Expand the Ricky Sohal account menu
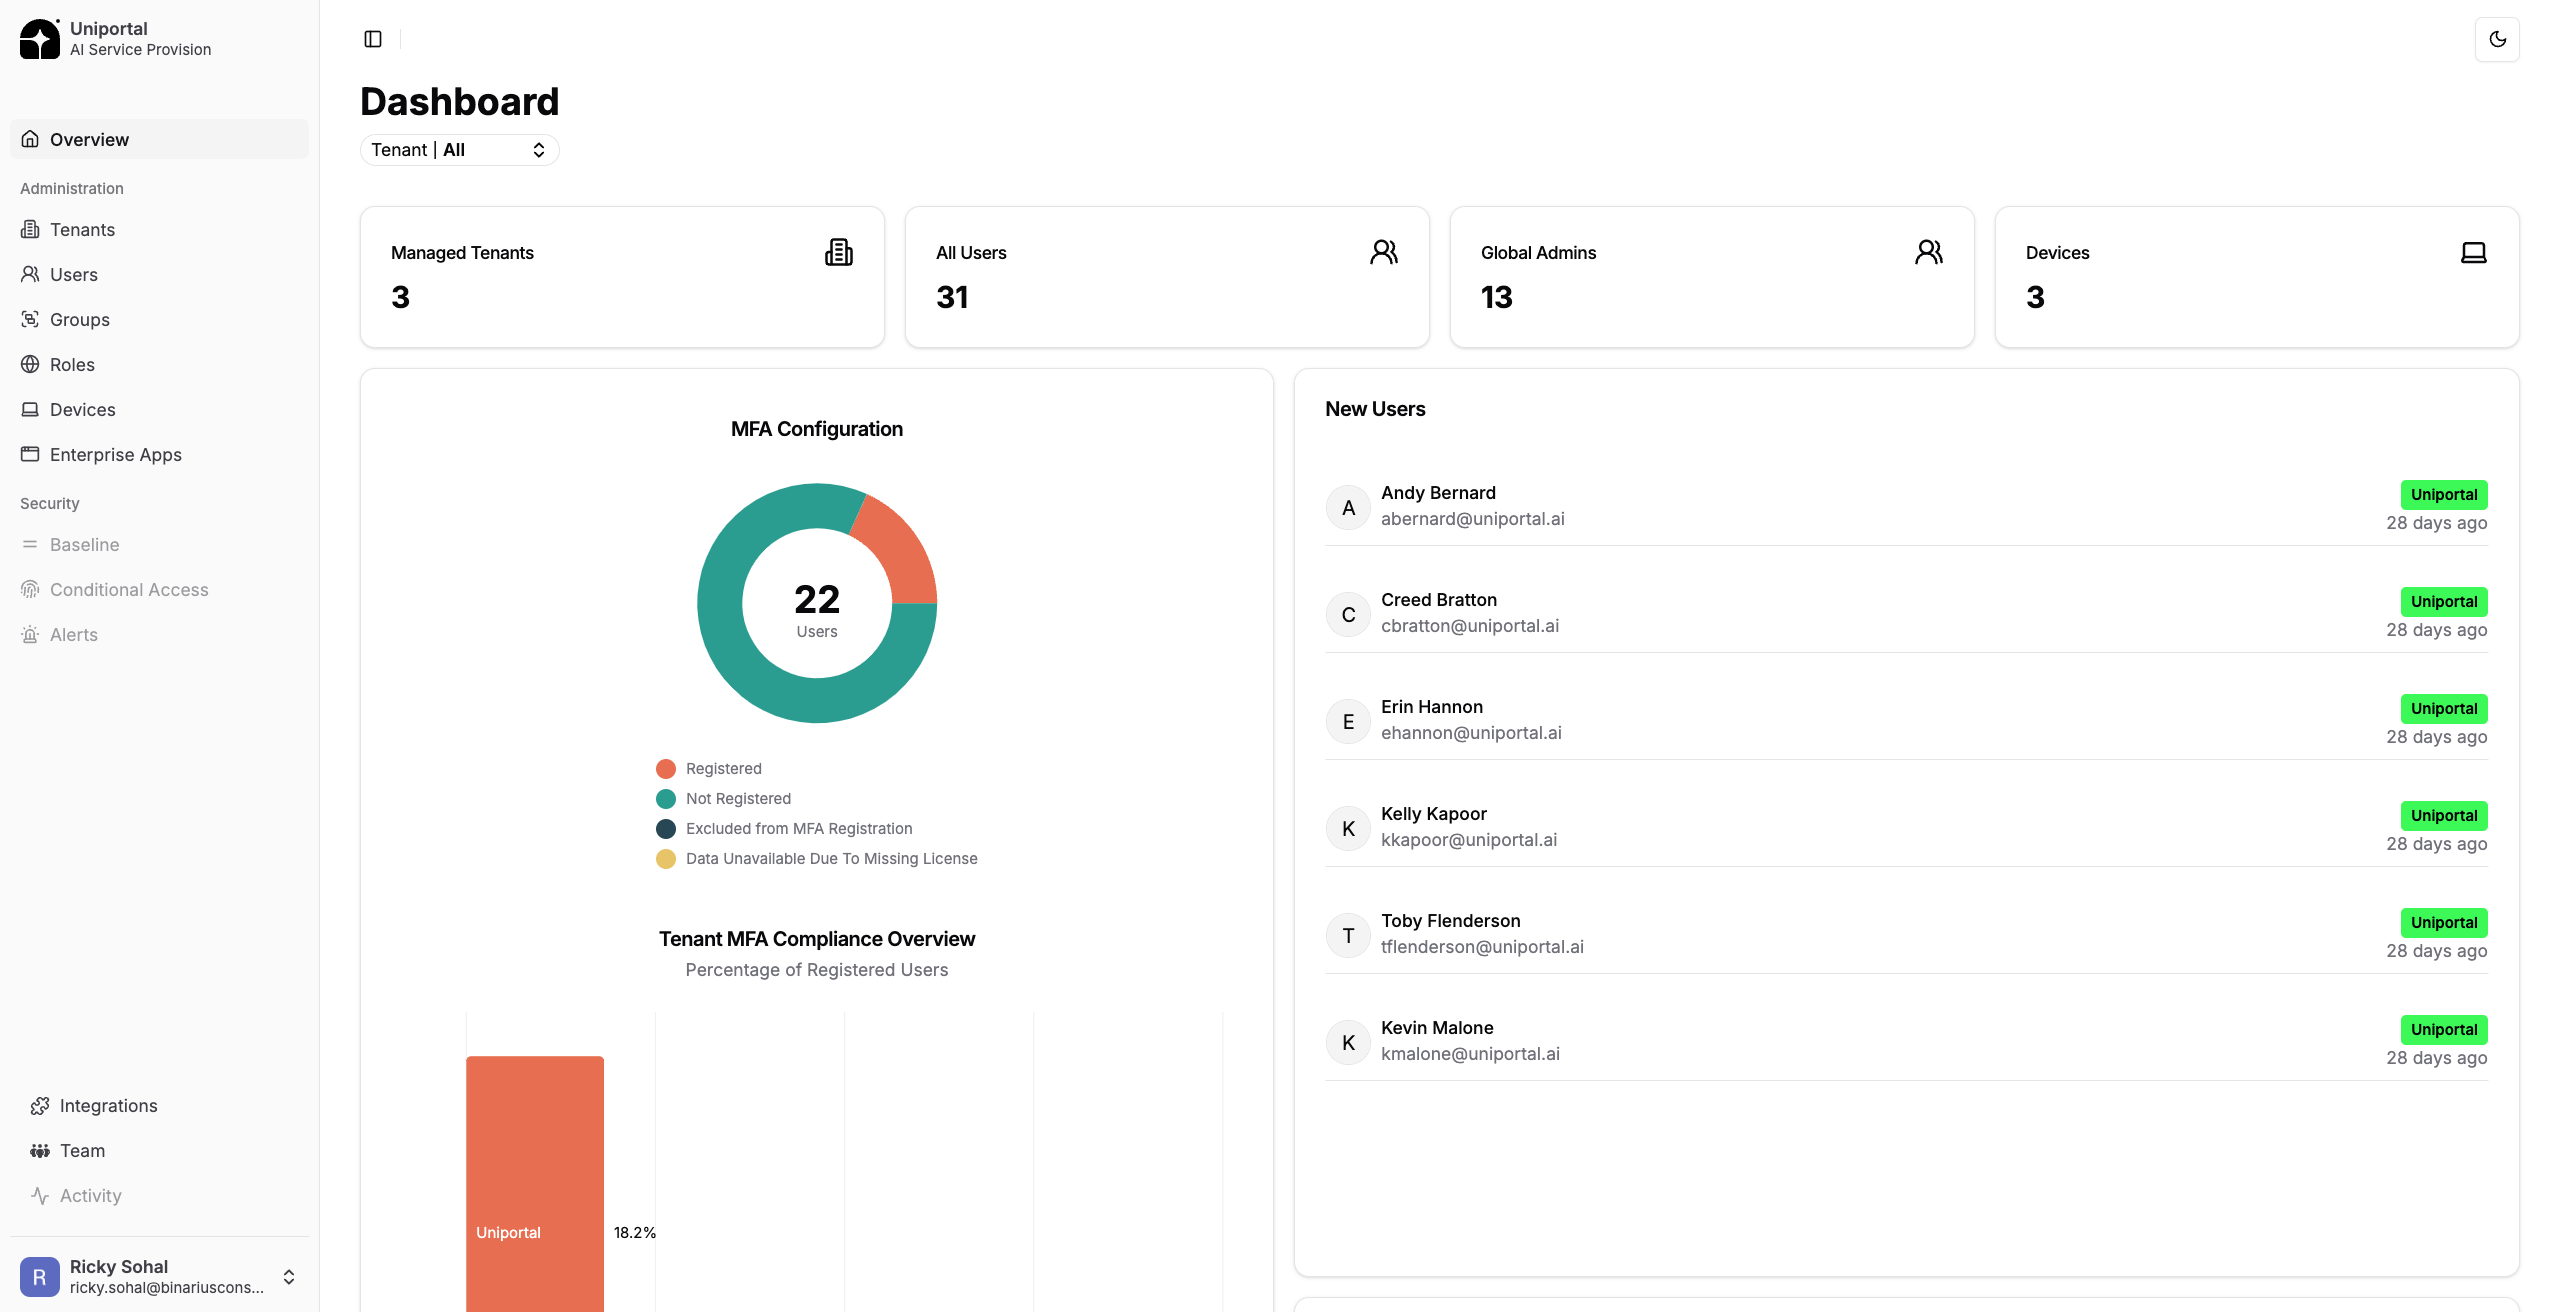Viewport: 2557px width, 1312px height. (x=289, y=1277)
